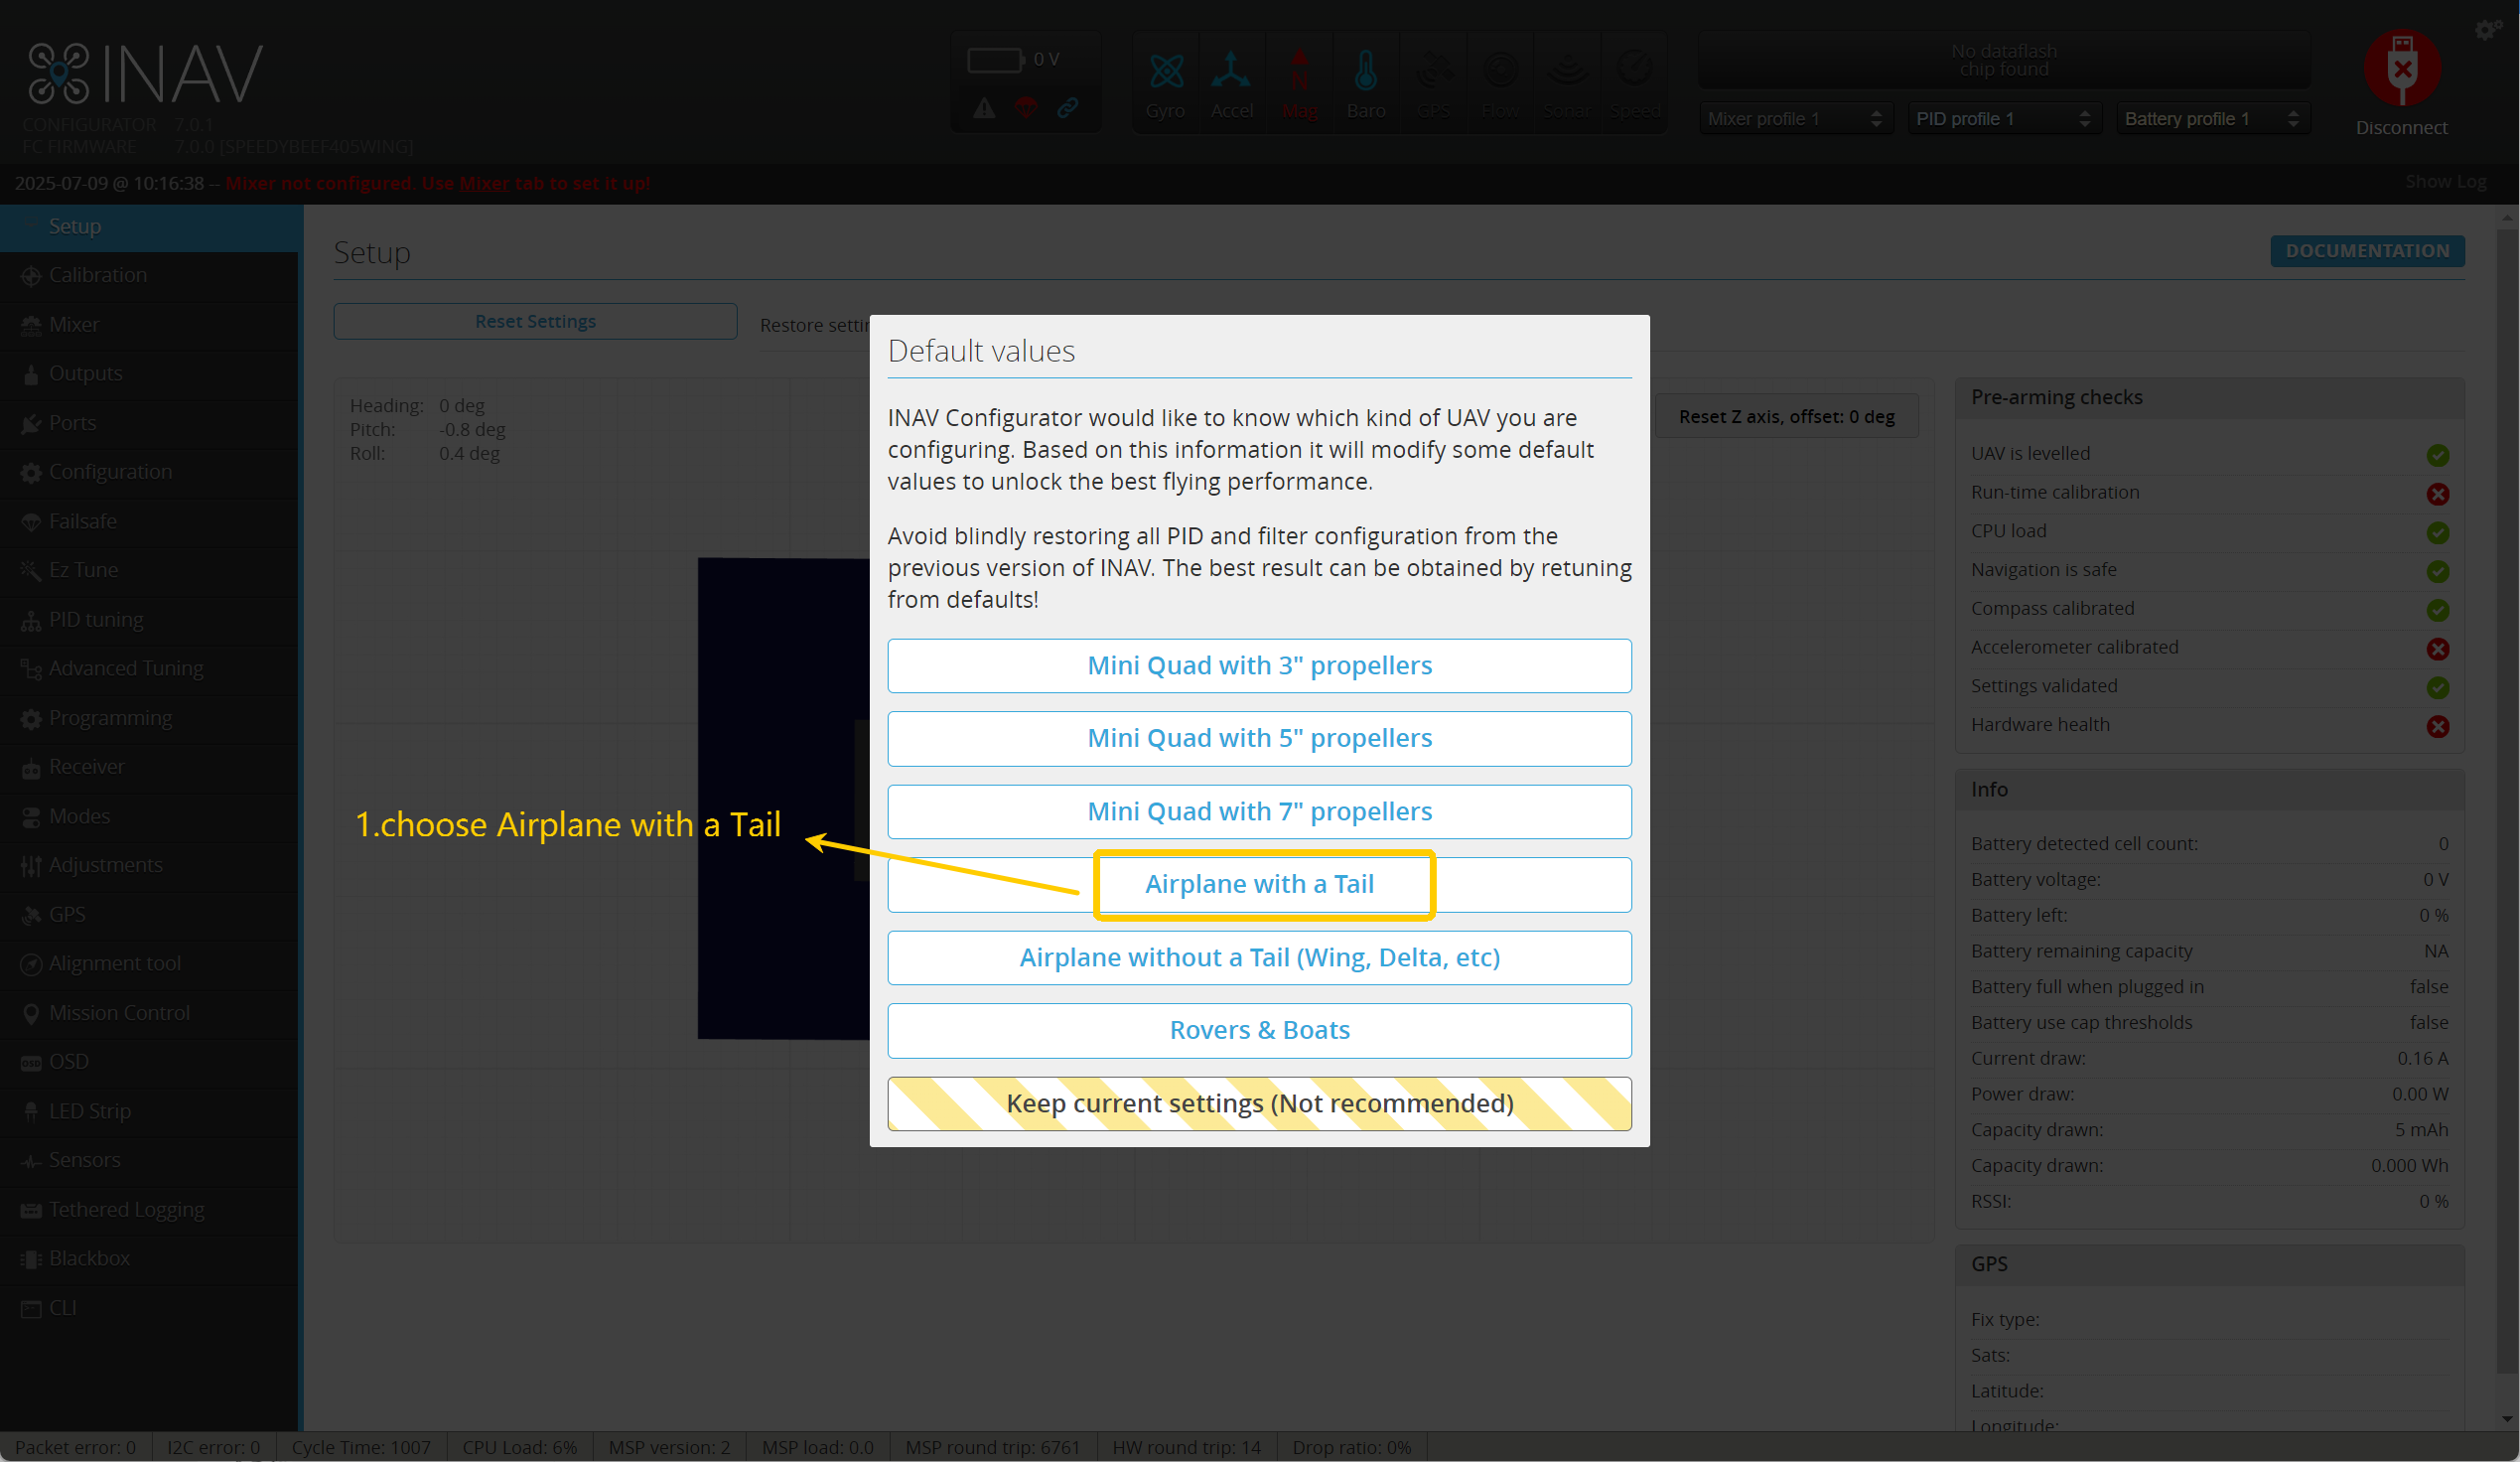2520x1462 pixels.
Task: Click the battery voltage indicator icon
Action: [x=995, y=60]
